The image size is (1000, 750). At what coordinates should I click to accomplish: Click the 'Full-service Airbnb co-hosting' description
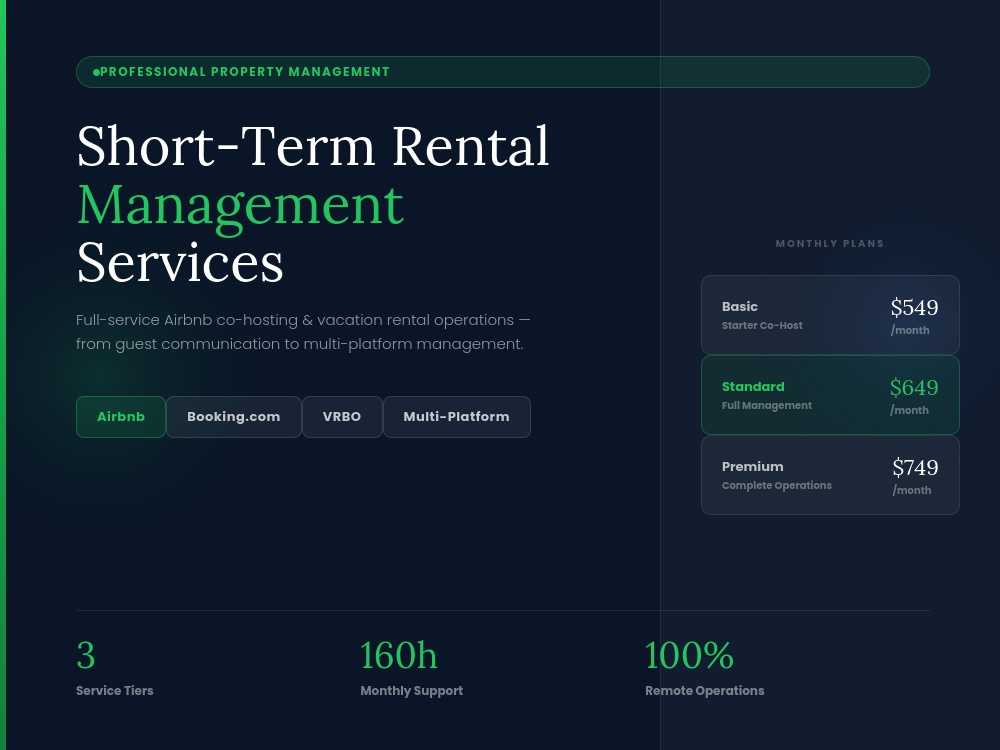click(x=303, y=332)
